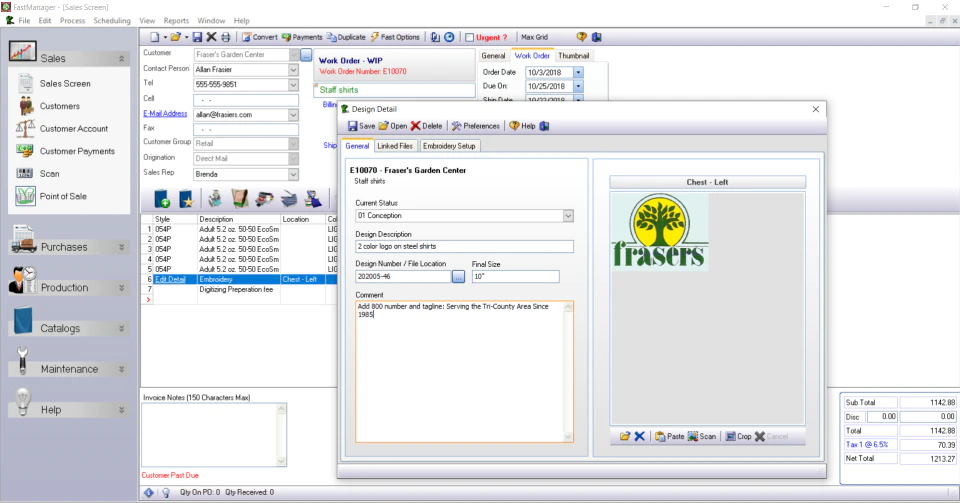Open Preferences in Design Detail toolbar

476,126
